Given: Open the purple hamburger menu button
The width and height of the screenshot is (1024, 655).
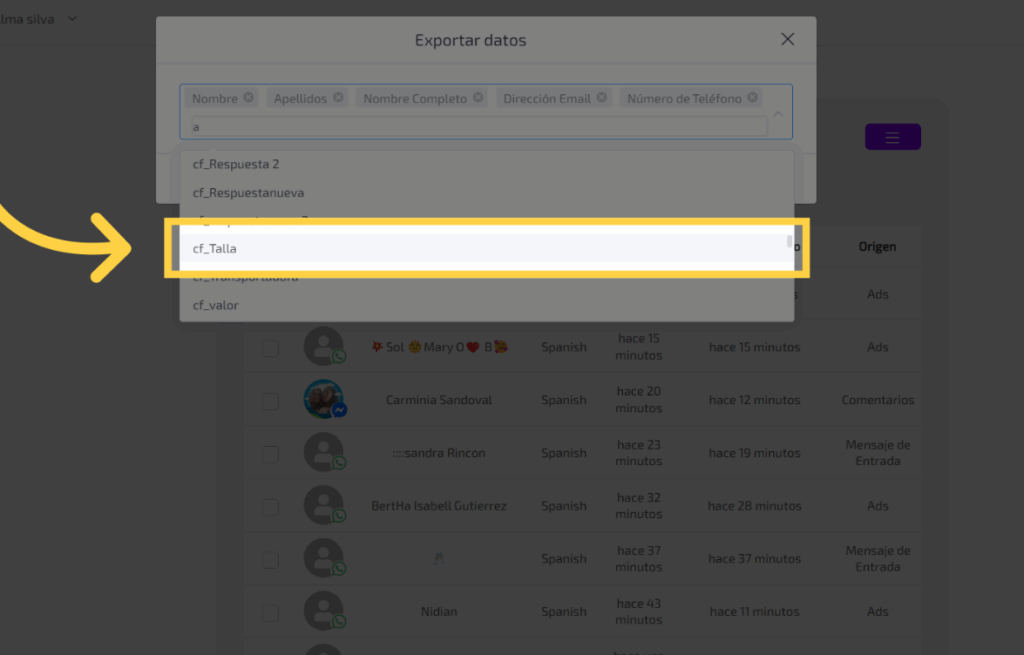Looking at the screenshot, I should (x=892, y=138).
